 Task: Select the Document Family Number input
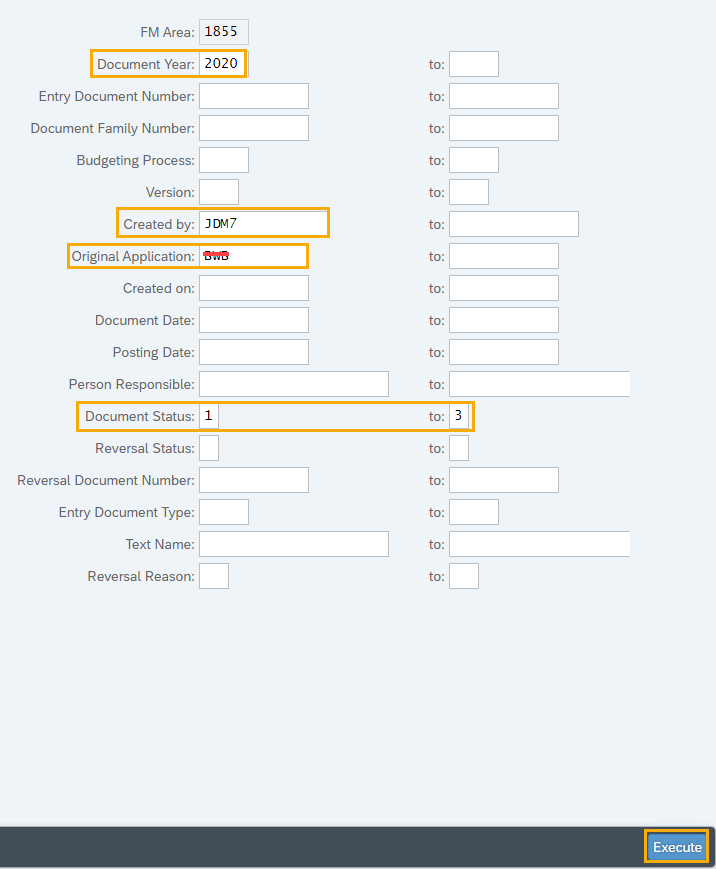[x=253, y=127]
